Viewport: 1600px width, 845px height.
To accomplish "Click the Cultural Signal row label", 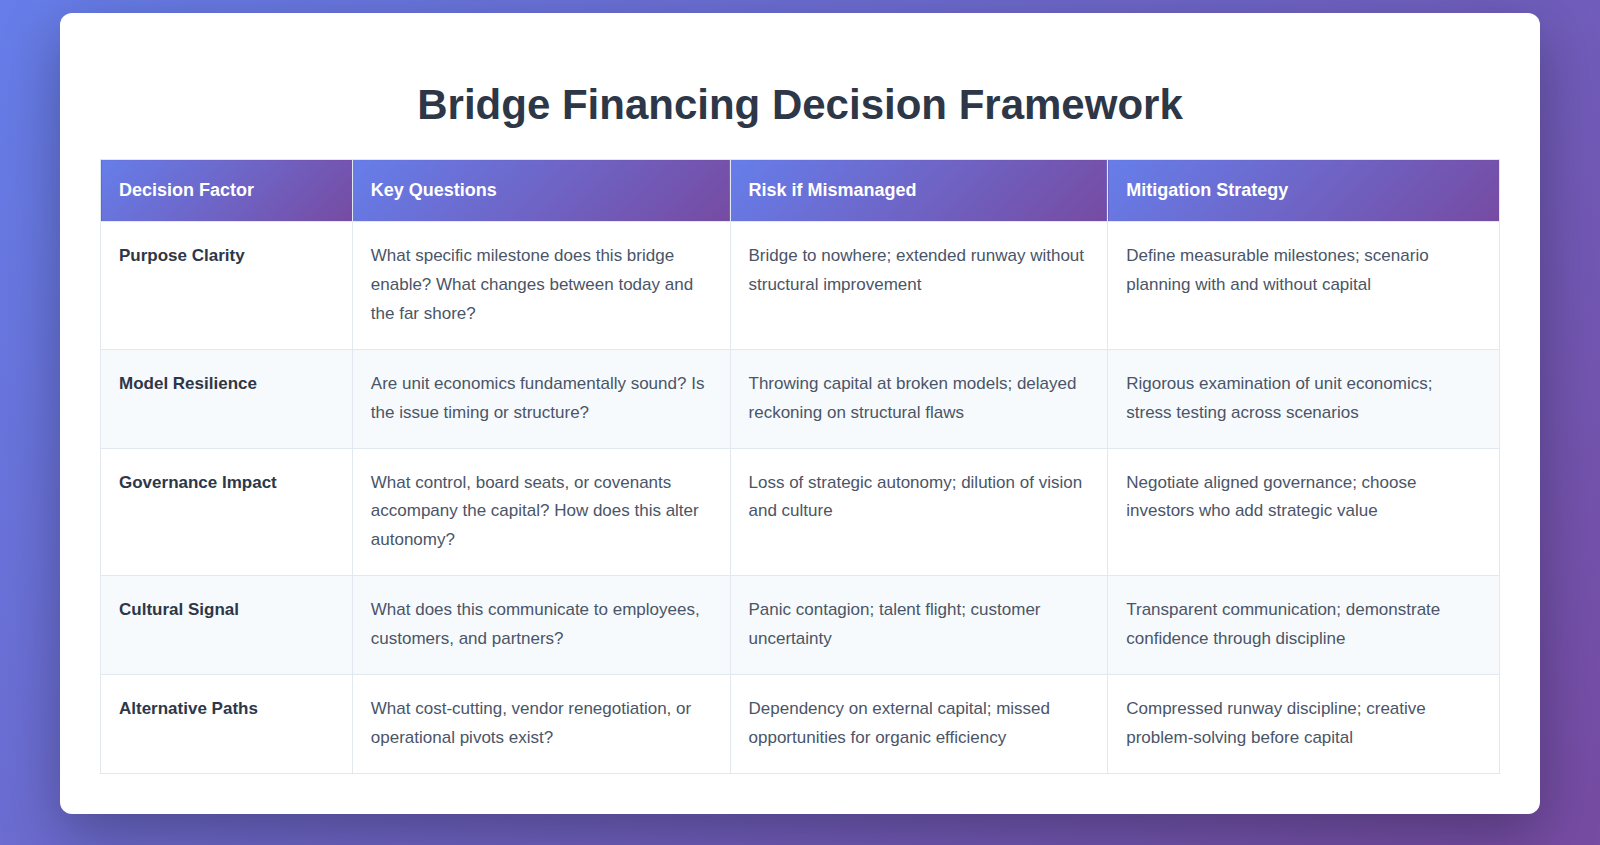I will click(x=179, y=609).
